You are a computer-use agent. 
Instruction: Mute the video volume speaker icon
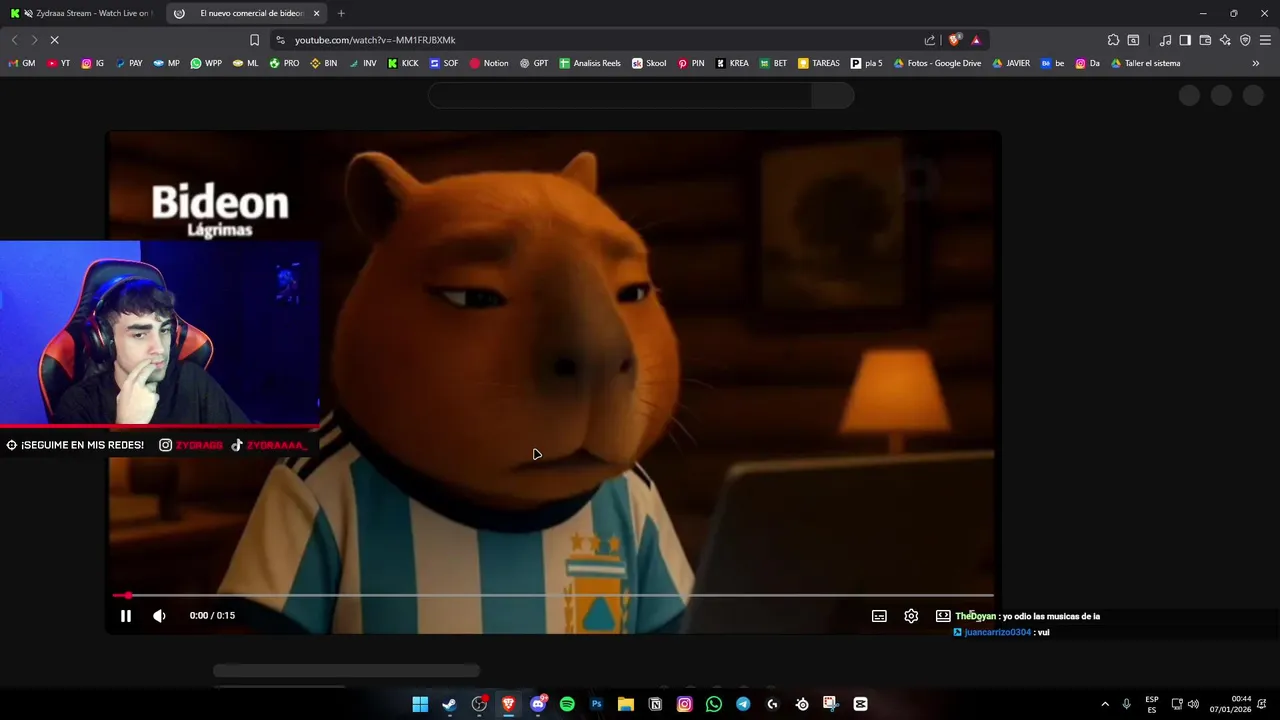[159, 616]
